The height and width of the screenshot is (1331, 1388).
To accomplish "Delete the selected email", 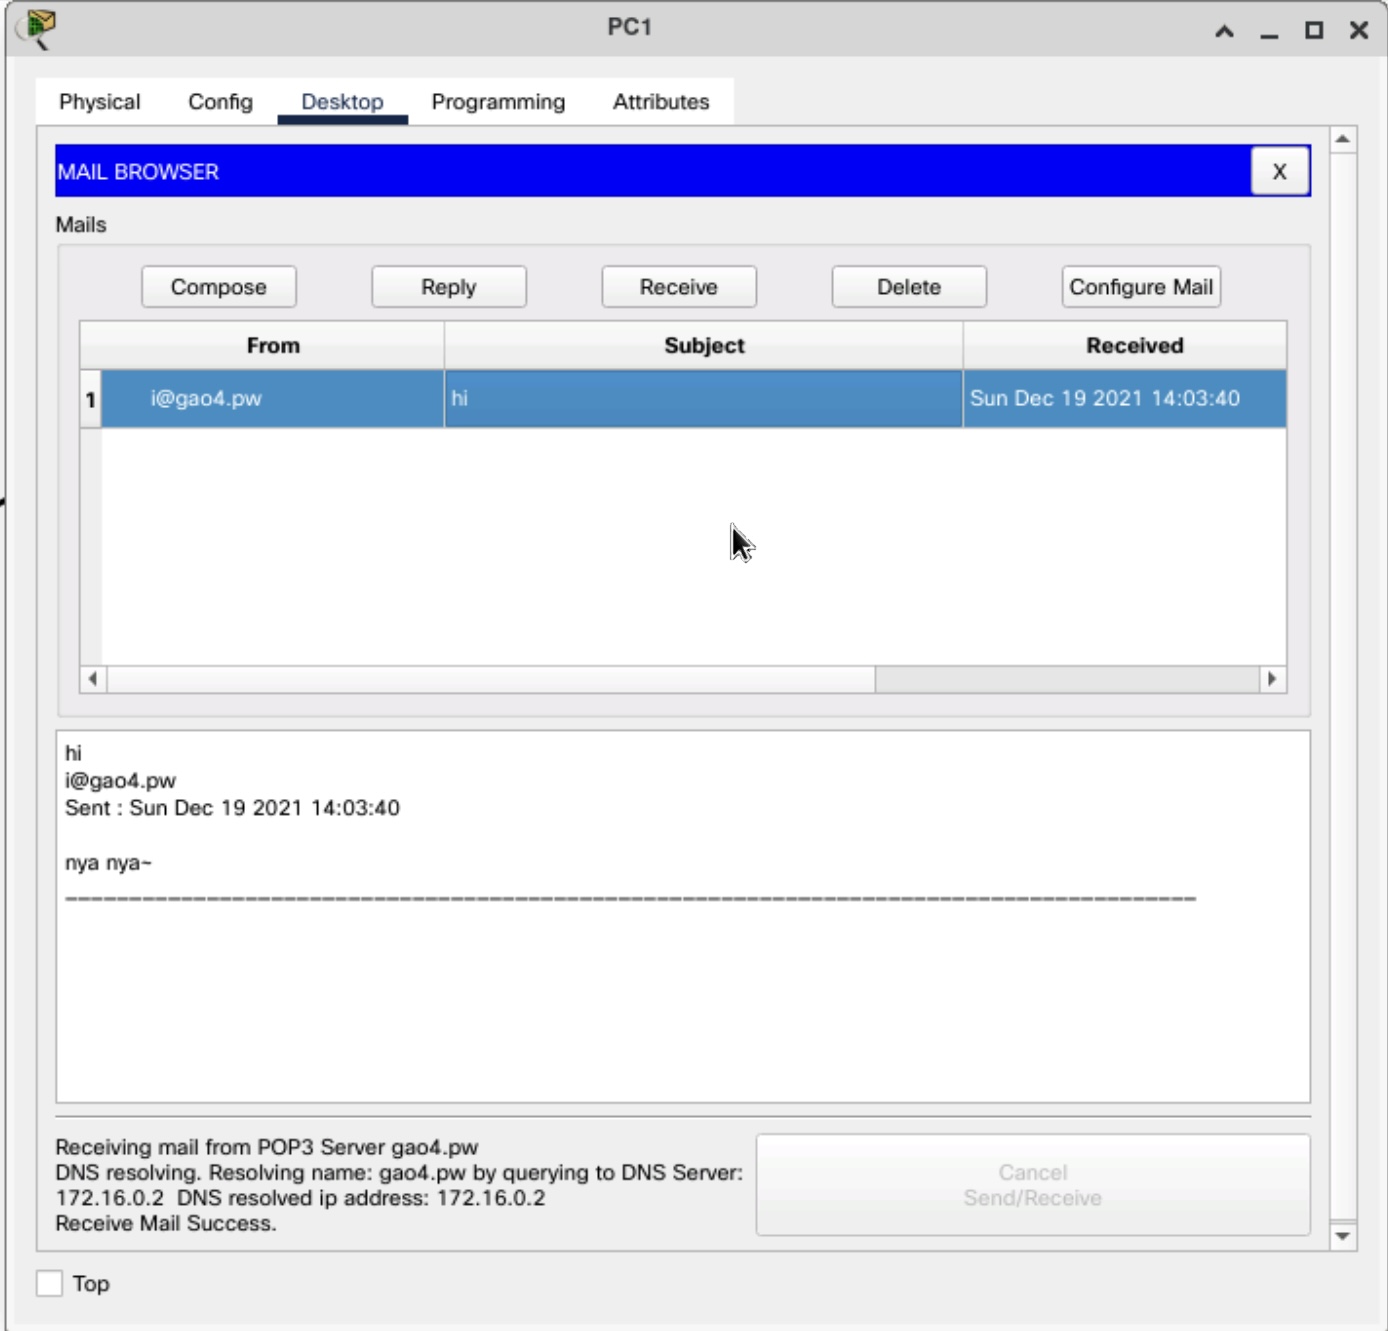I will point(908,287).
